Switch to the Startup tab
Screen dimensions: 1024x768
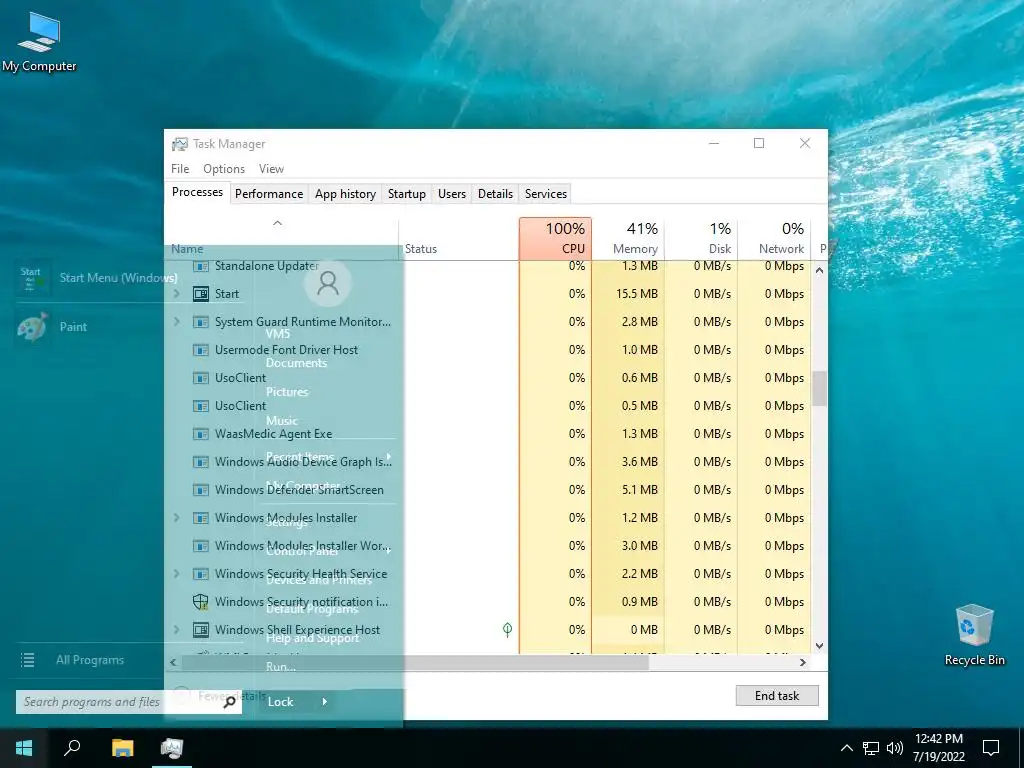click(x=406, y=194)
